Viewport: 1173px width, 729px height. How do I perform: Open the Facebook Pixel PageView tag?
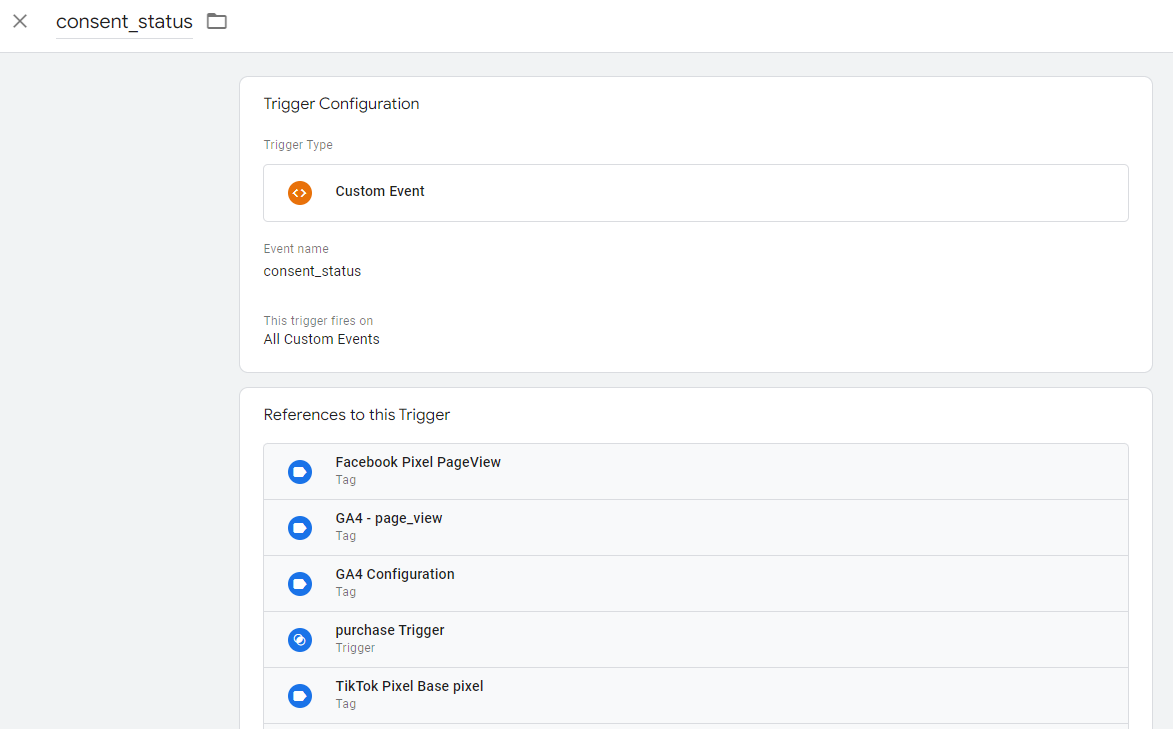tap(696, 472)
